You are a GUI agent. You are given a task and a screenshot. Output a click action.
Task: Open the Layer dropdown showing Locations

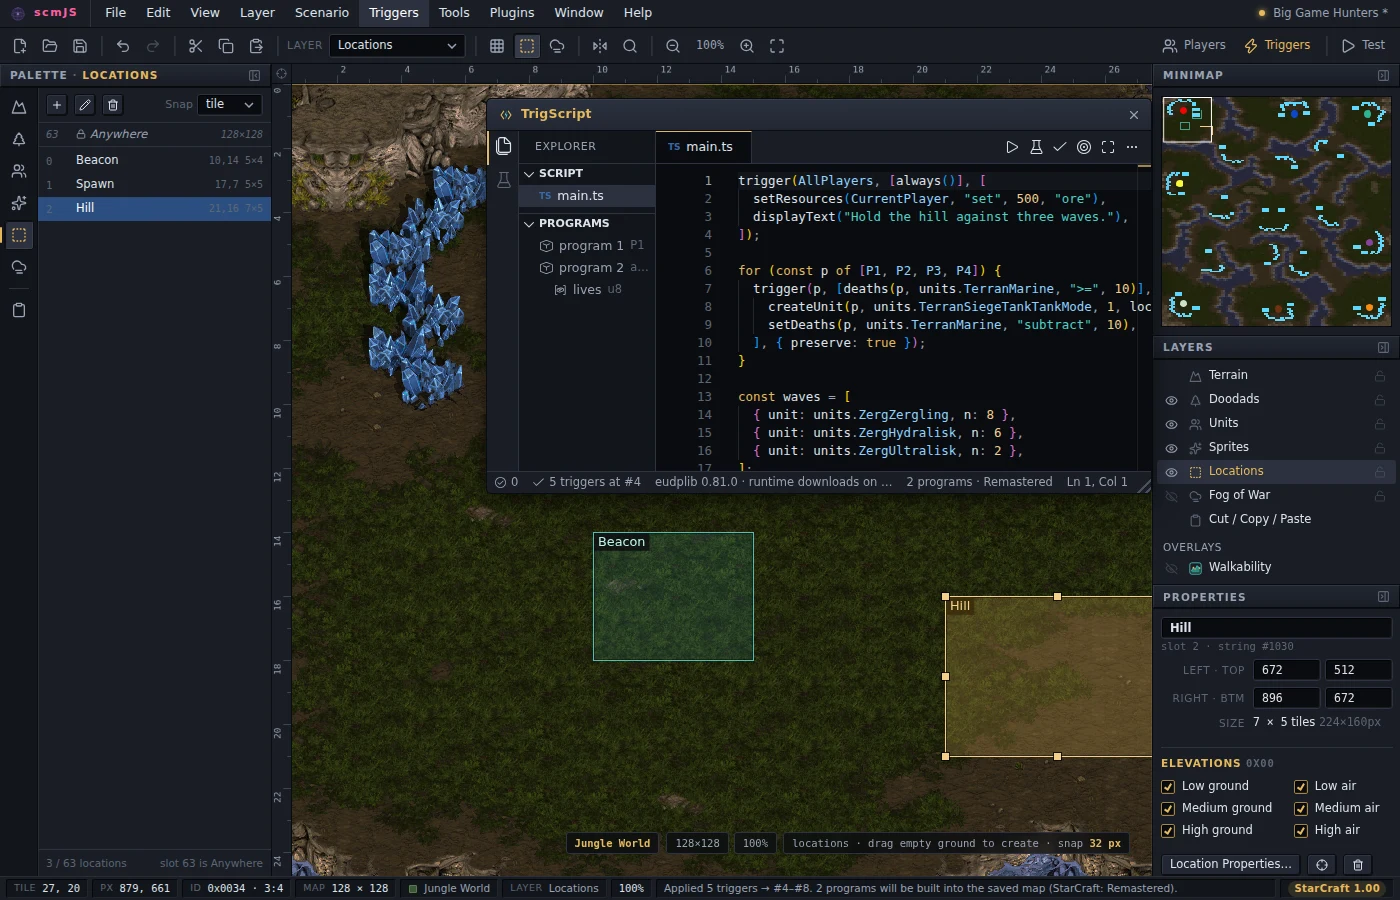click(397, 46)
